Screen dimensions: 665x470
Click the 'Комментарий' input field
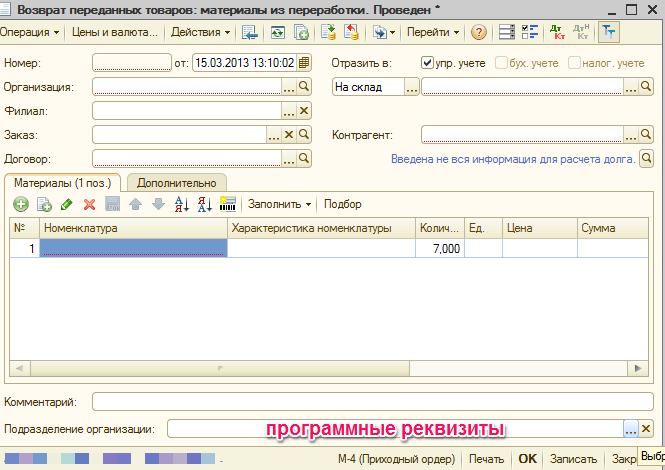[371, 402]
